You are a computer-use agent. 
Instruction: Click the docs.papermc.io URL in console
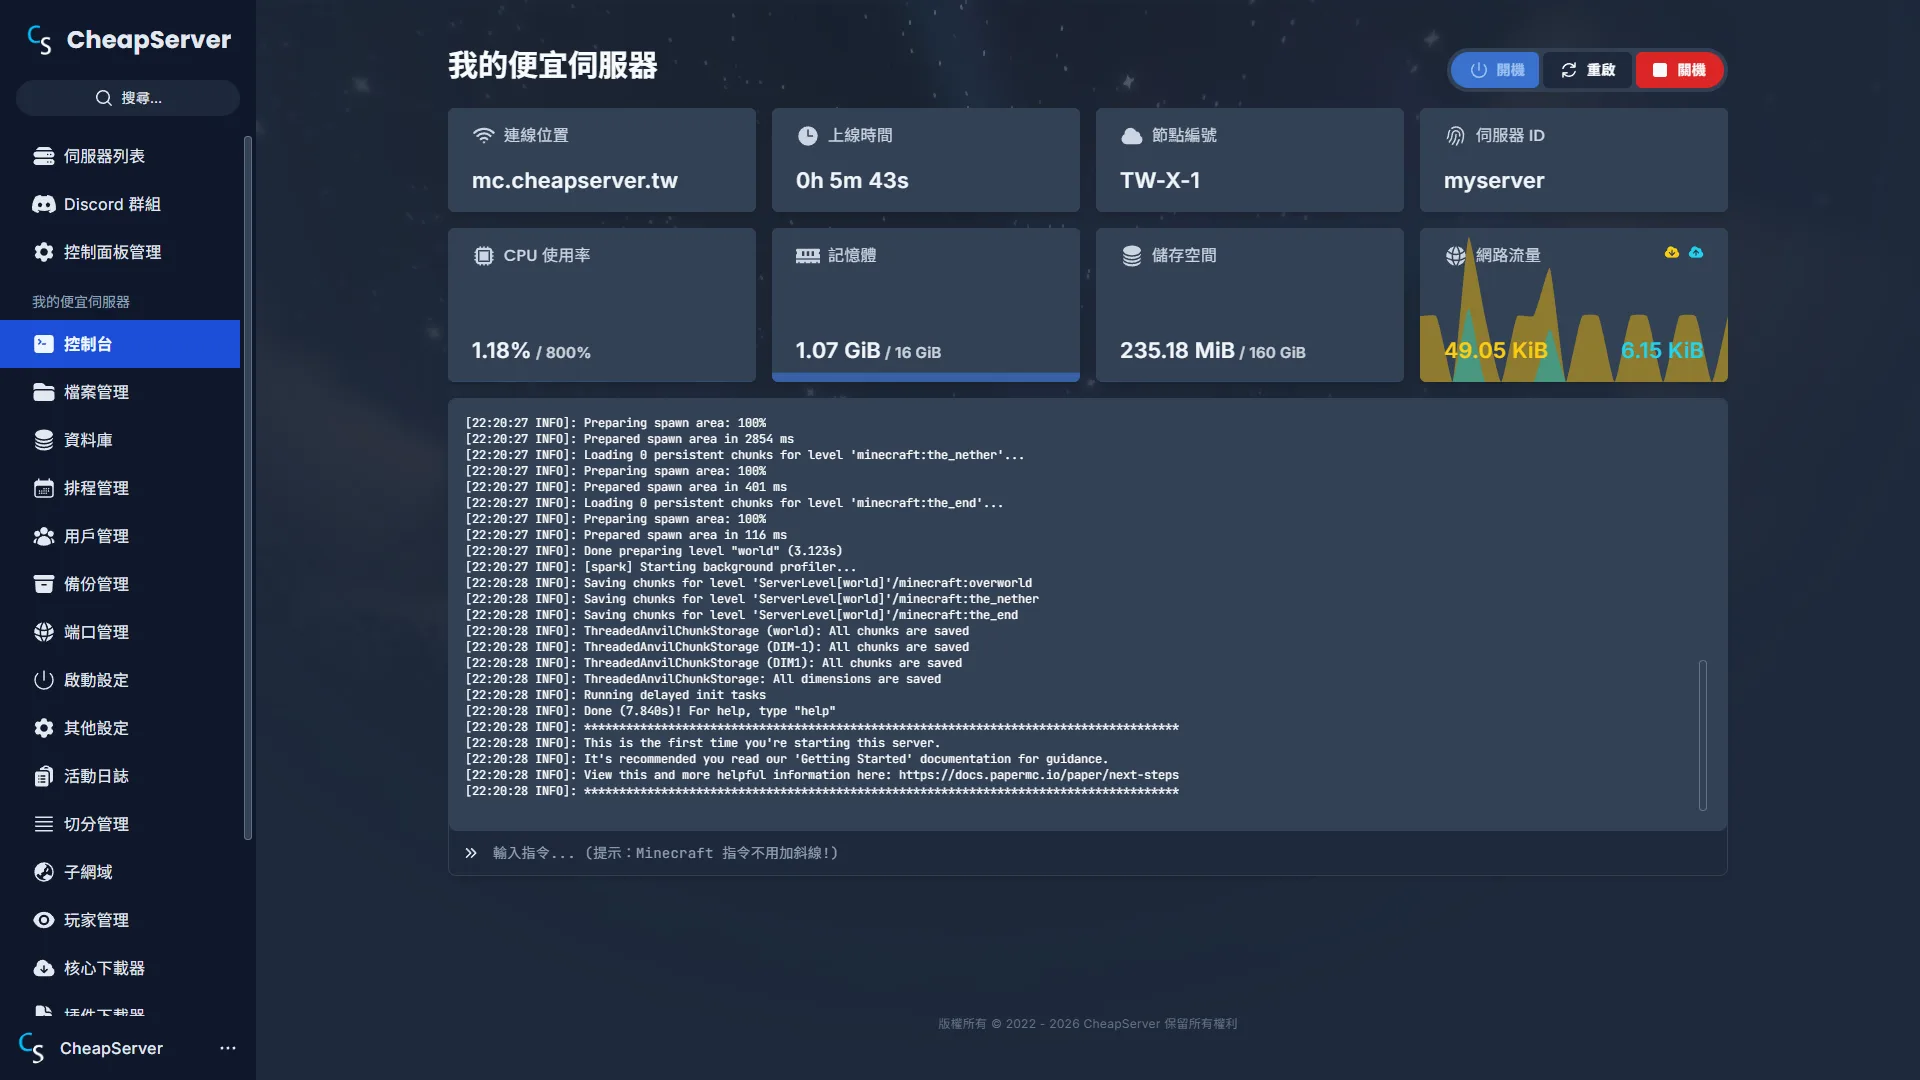pos(1039,775)
